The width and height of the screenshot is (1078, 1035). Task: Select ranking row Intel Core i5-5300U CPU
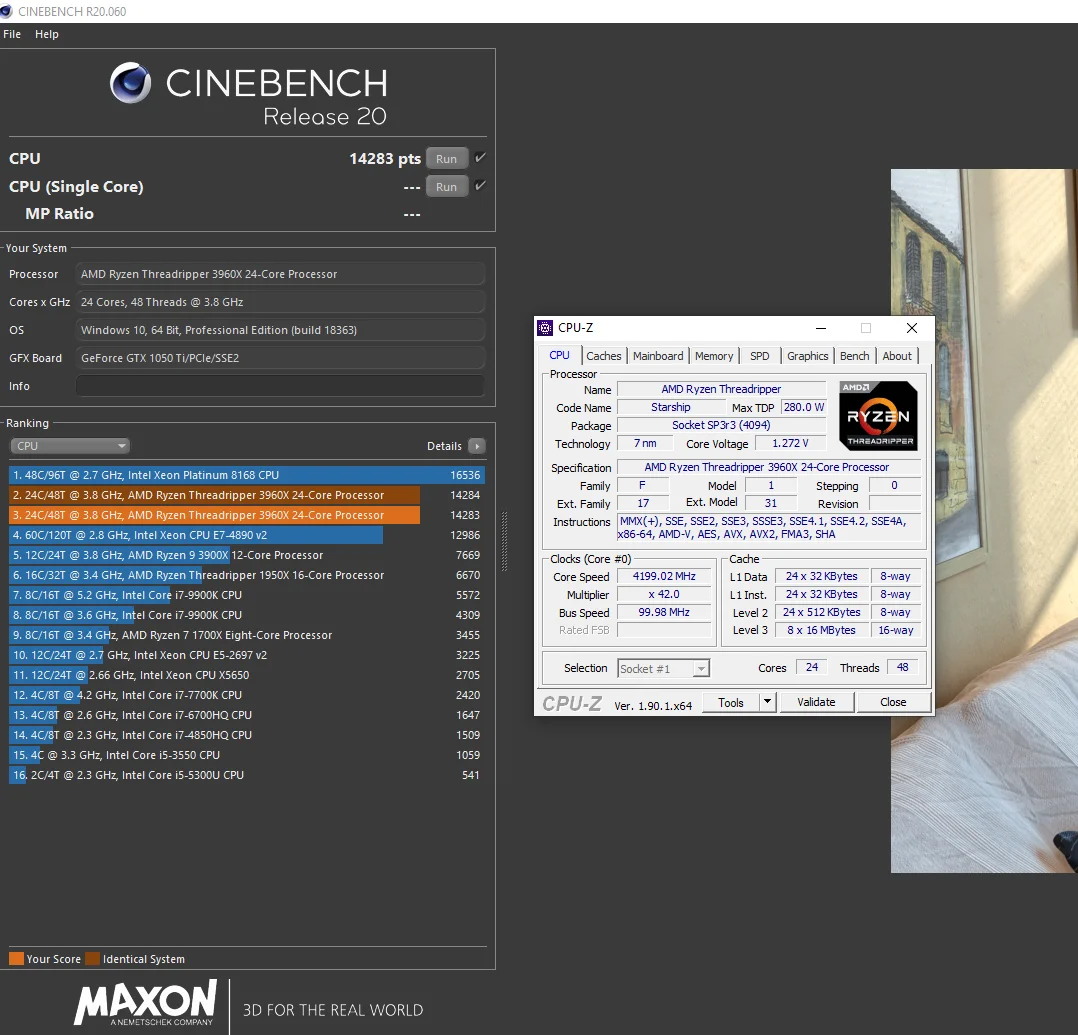pyautogui.click(x=247, y=775)
